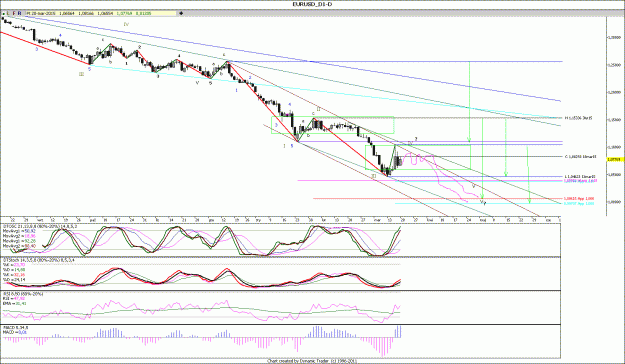Select the red 'App 1.000' projection label
625x364 pixels.
pyautogui.click(x=579, y=199)
